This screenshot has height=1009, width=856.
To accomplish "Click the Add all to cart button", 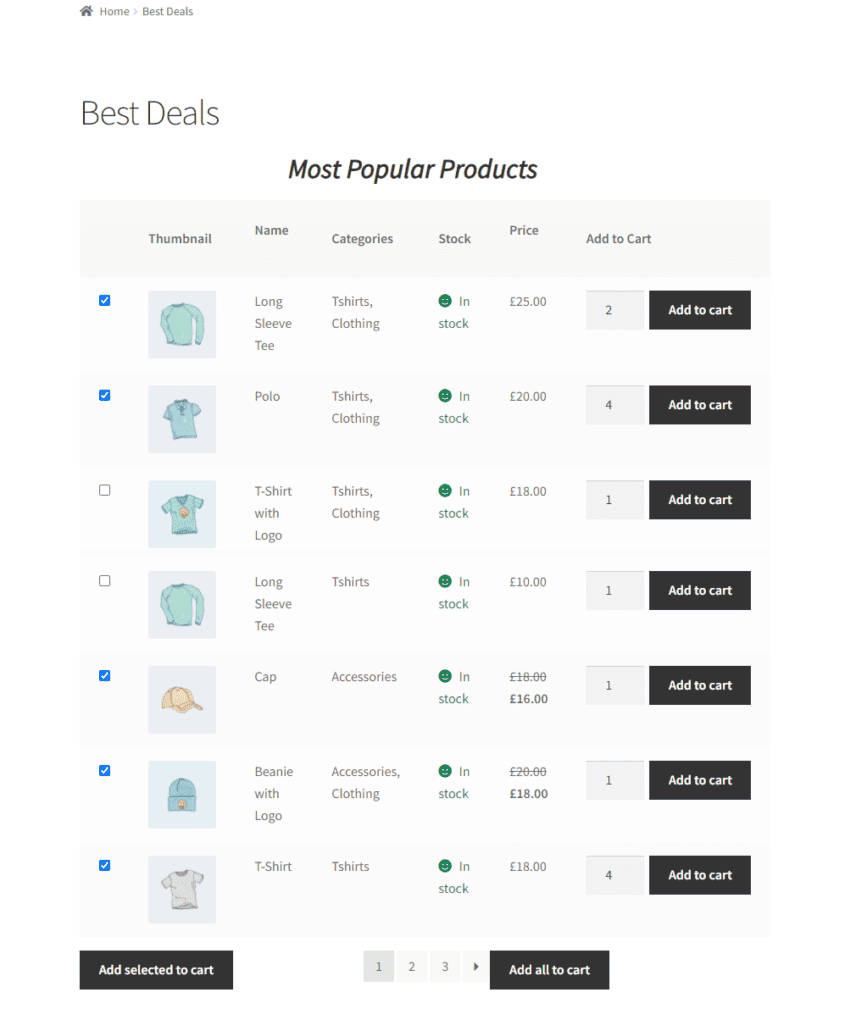I will 549,969.
